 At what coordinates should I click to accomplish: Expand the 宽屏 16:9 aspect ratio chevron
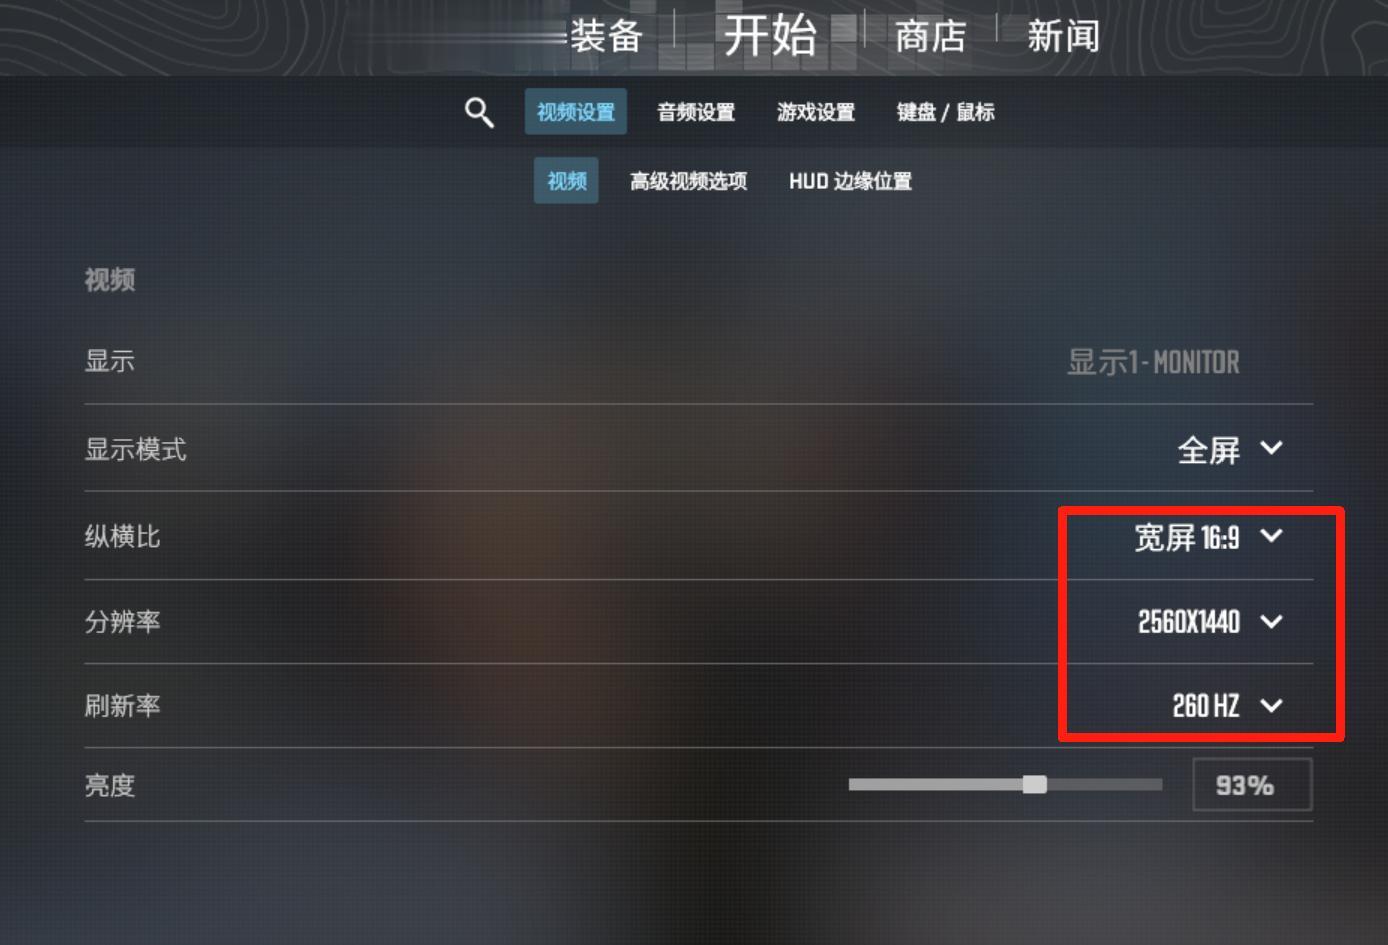click(1271, 535)
